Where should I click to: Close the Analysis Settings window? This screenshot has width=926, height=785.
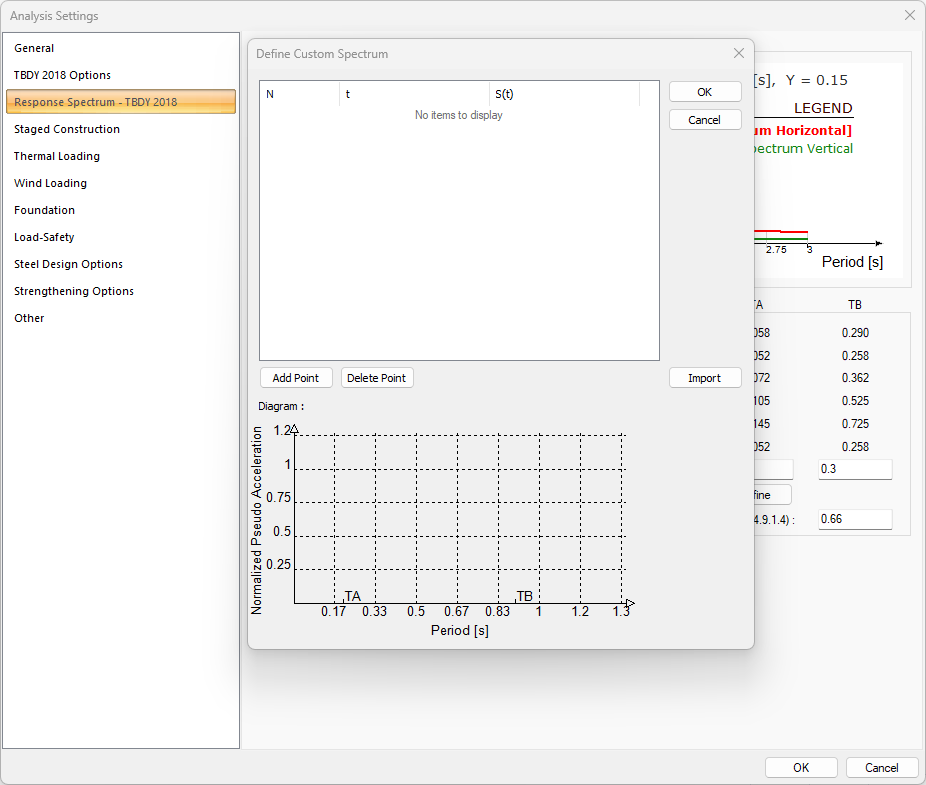pos(909,16)
